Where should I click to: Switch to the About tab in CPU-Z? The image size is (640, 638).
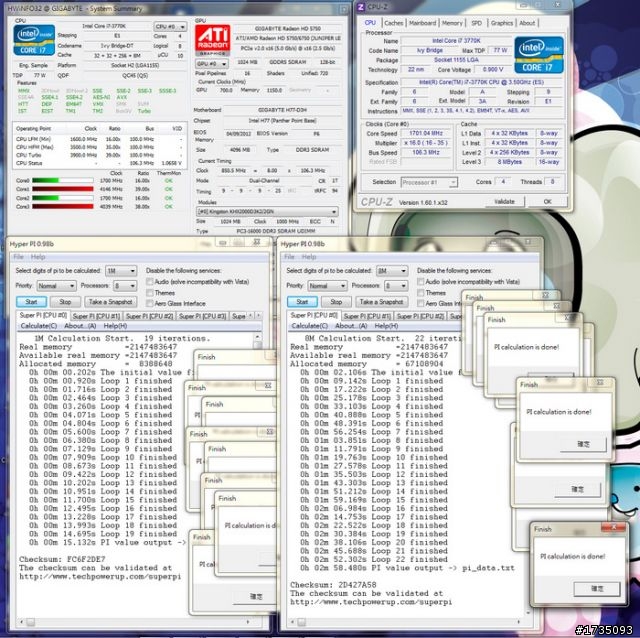[527, 23]
